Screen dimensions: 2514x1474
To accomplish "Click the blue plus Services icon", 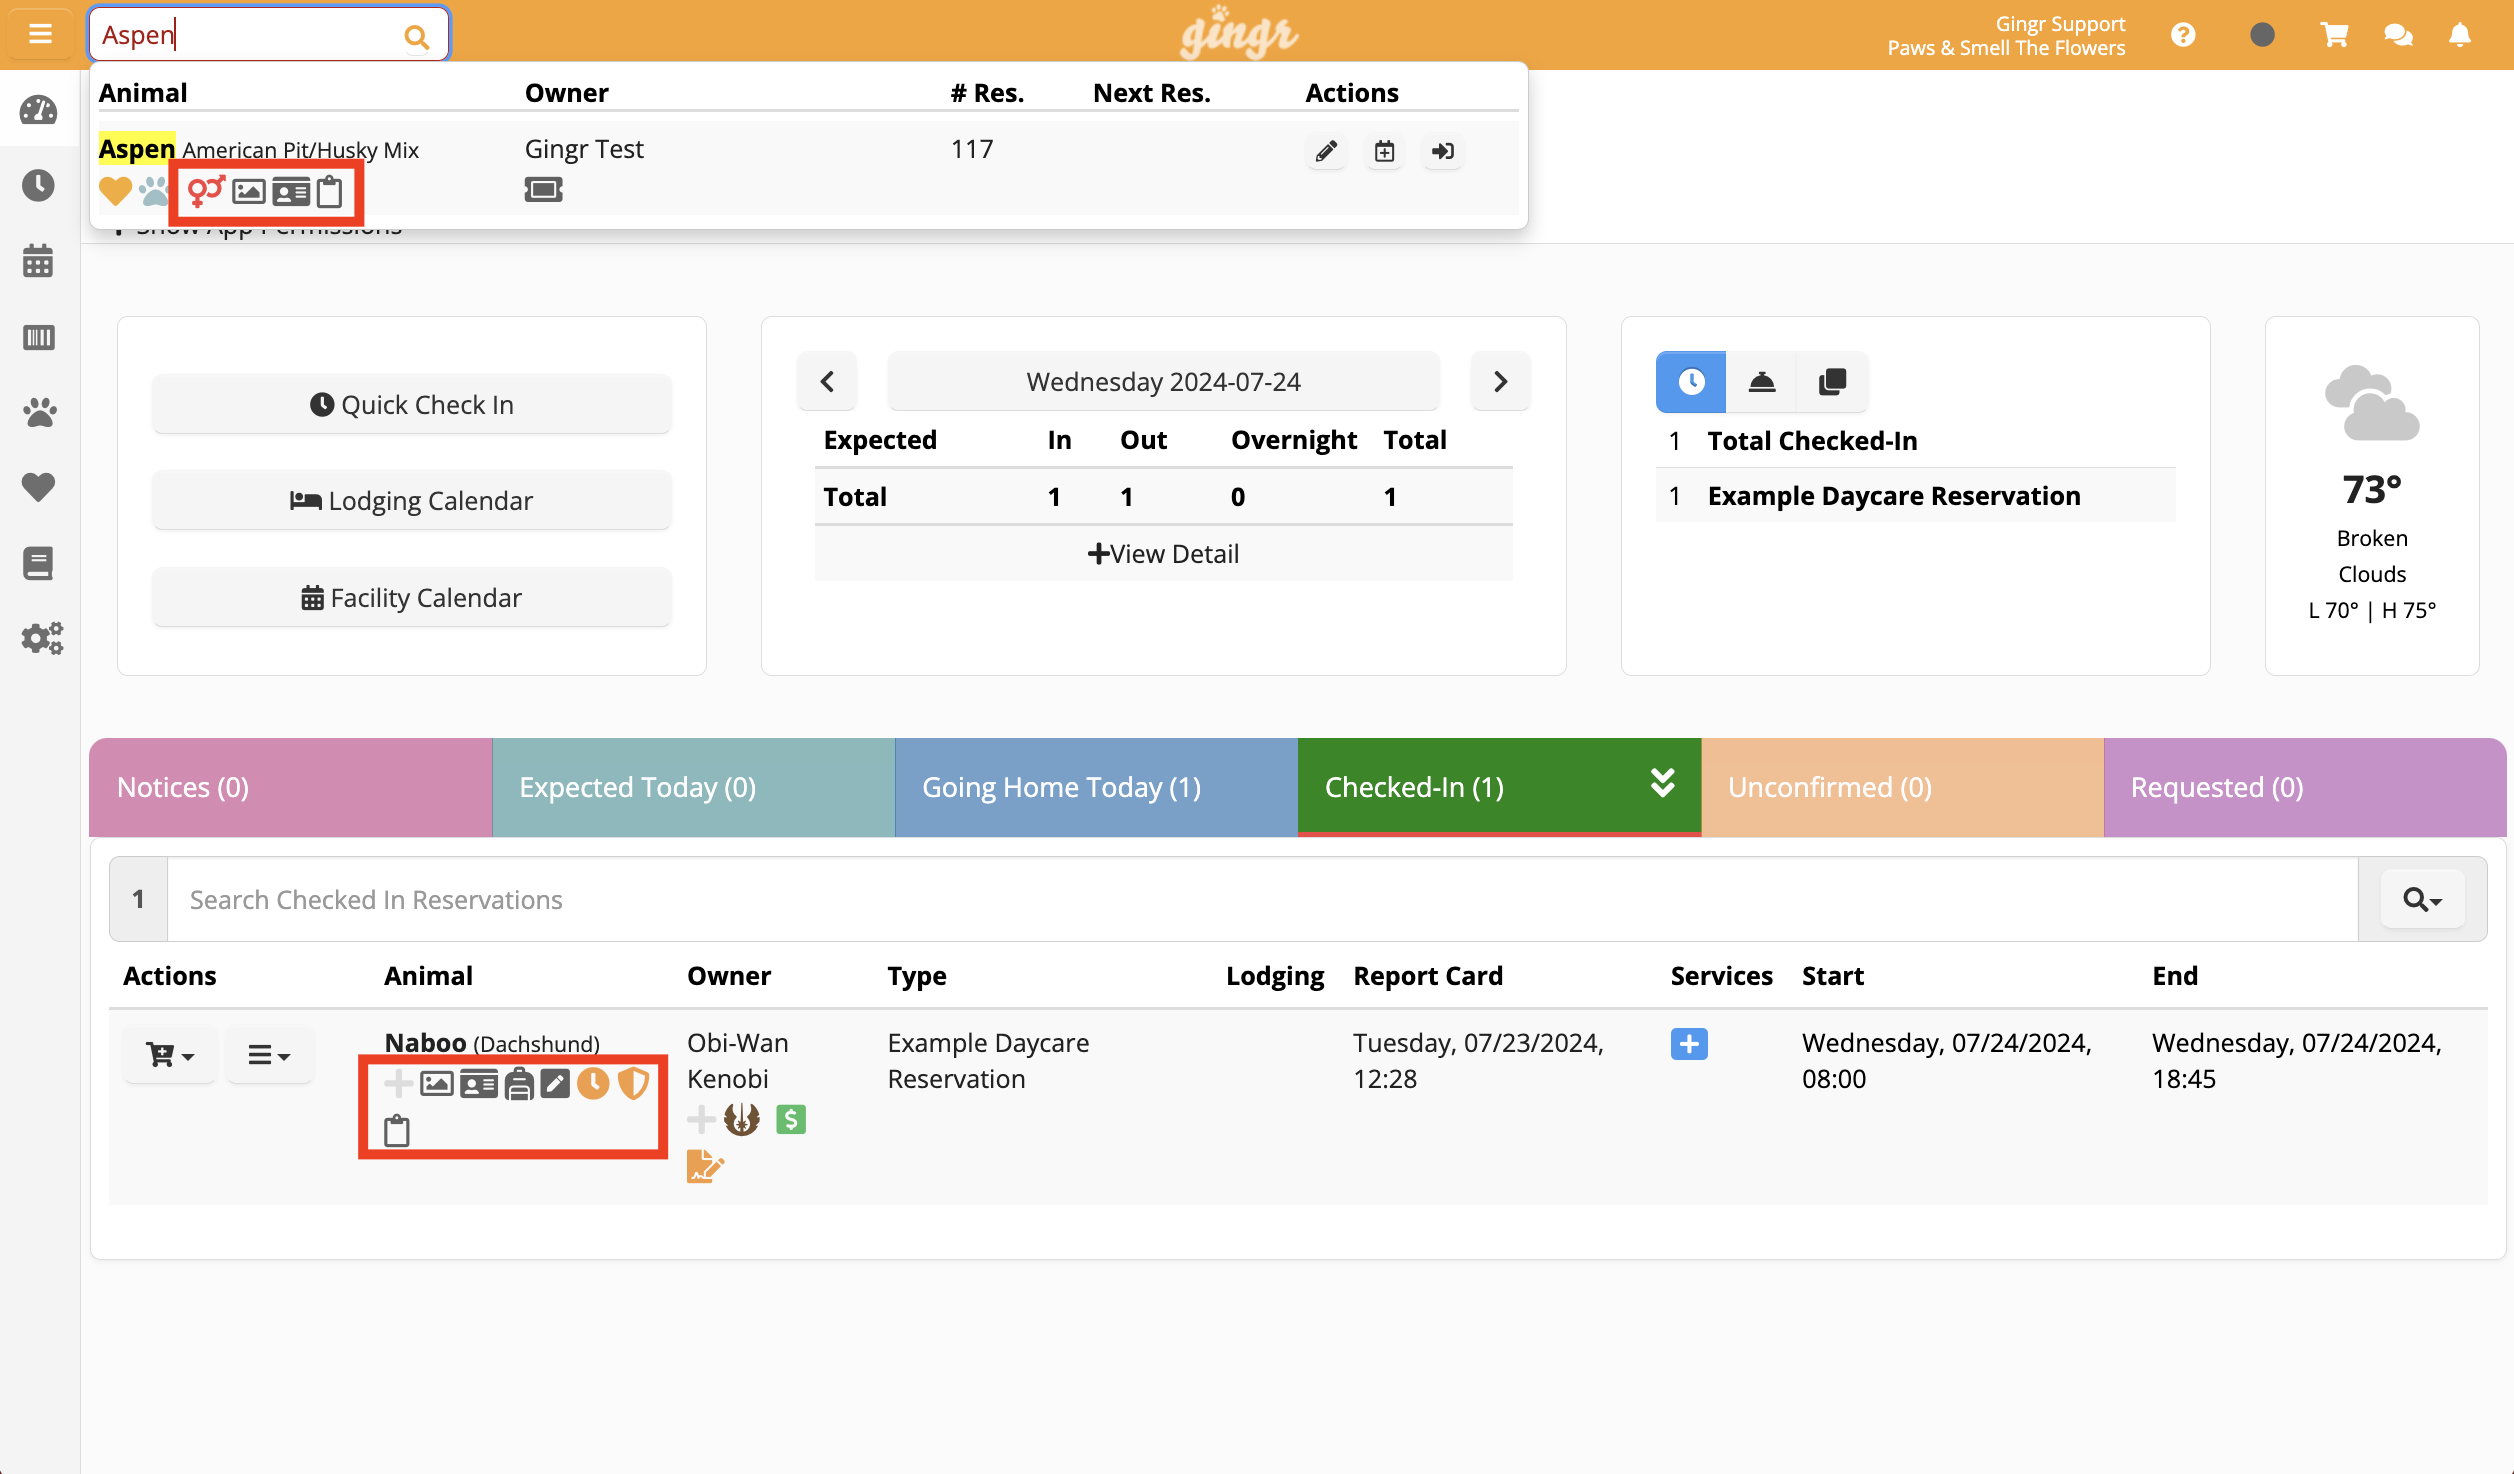I will tap(1688, 1044).
